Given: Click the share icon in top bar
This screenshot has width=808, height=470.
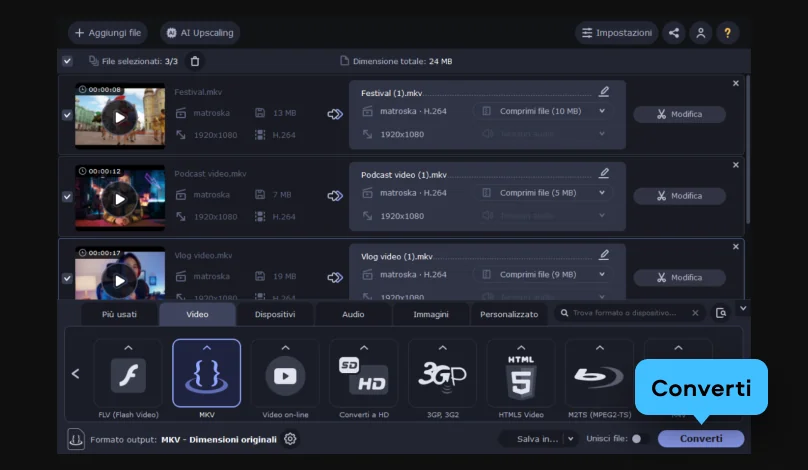Looking at the screenshot, I should pyautogui.click(x=674, y=33).
